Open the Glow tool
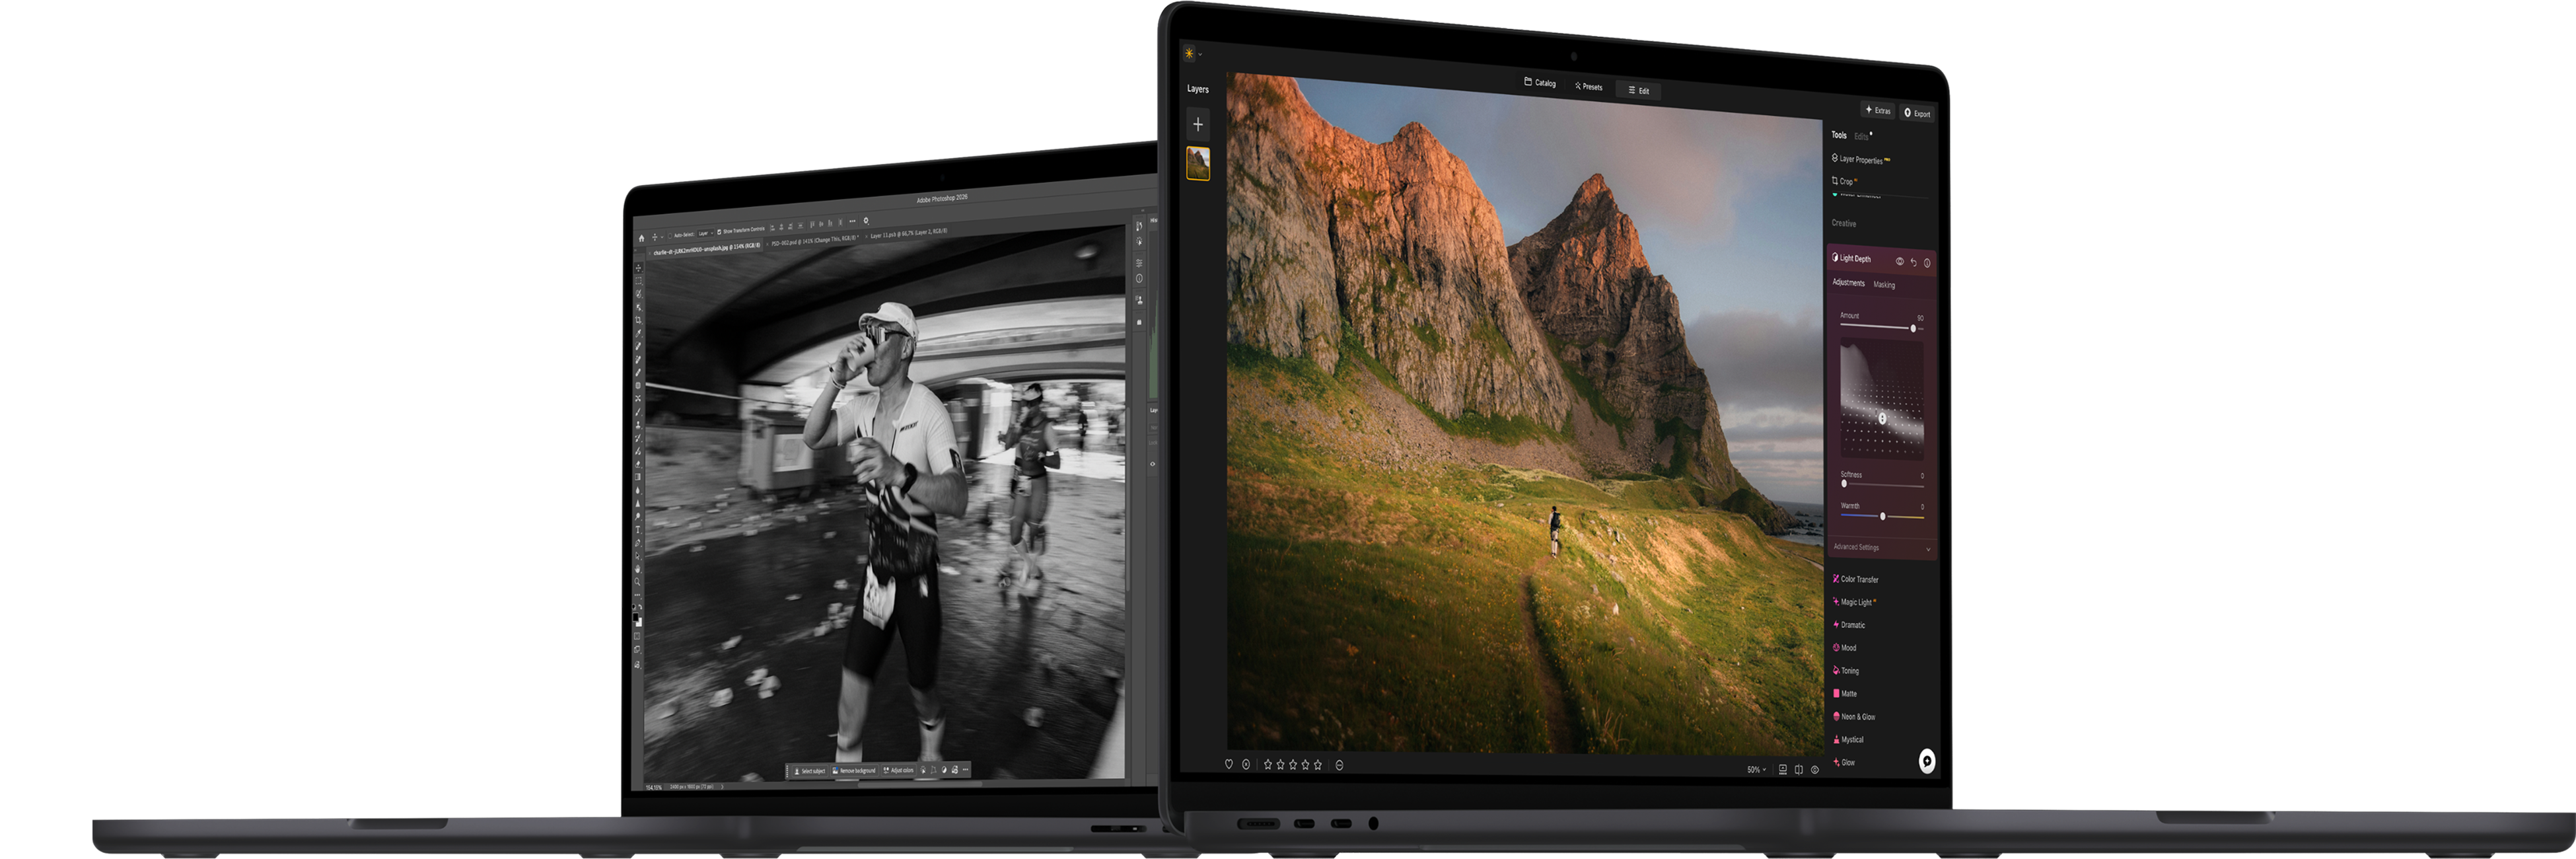Viewport: 2576px width, 859px height. coord(1844,763)
